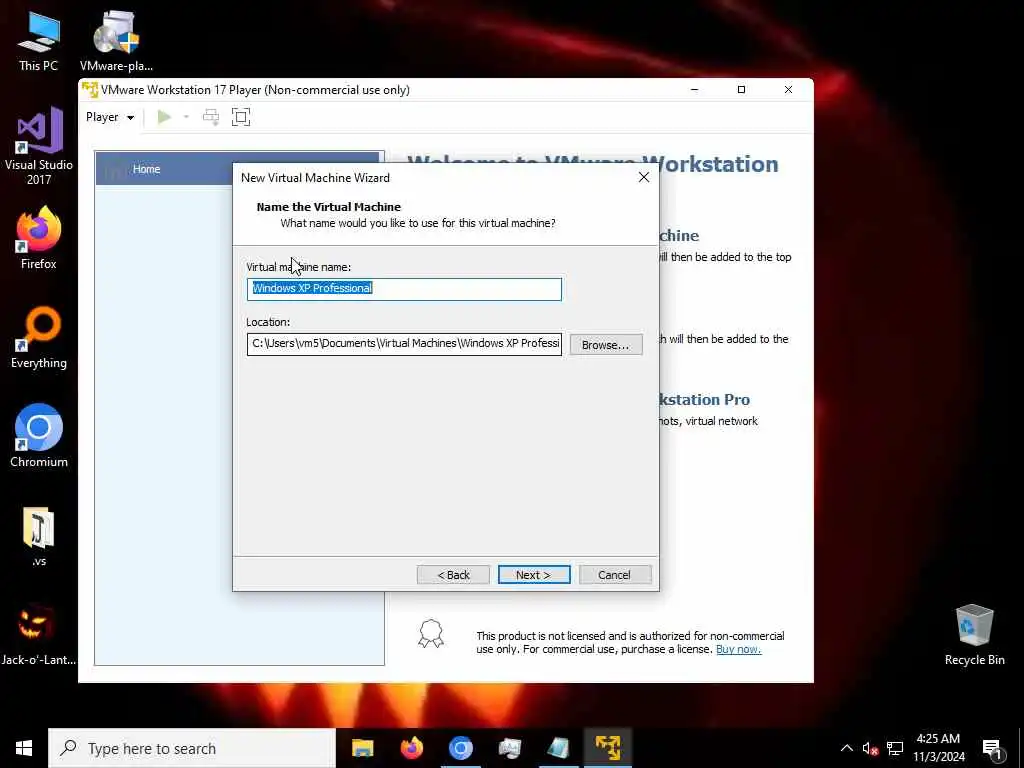Click the Enter full screen mode icon

[x=241, y=117]
